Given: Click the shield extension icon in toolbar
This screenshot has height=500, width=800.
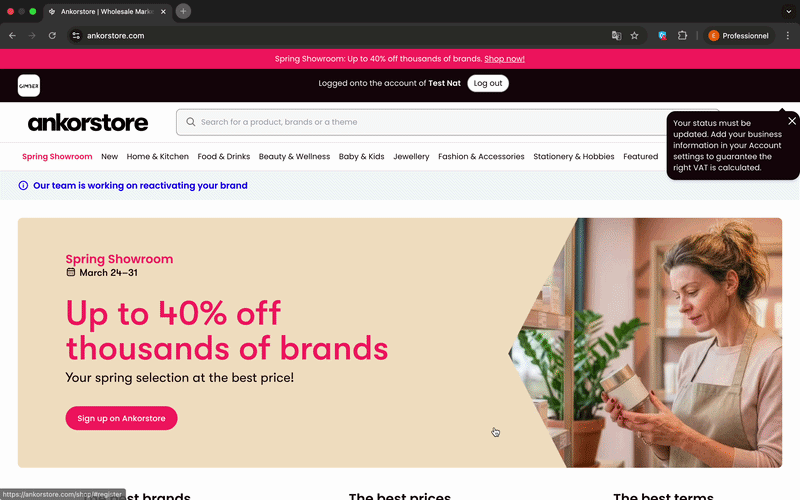Looking at the screenshot, I should [x=662, y=36].
